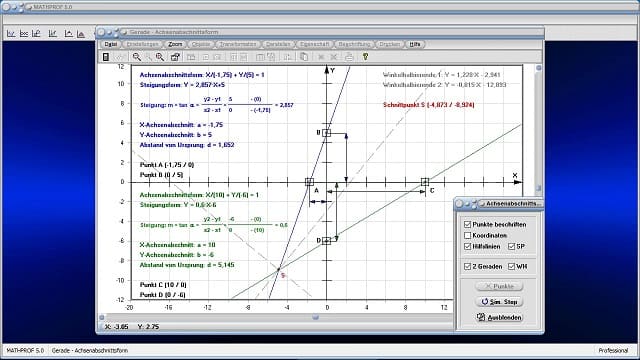Screen dimensions: 640x360
Task: Click the Achsenabschnitts panel title bar
Action: tap(499, 203)
